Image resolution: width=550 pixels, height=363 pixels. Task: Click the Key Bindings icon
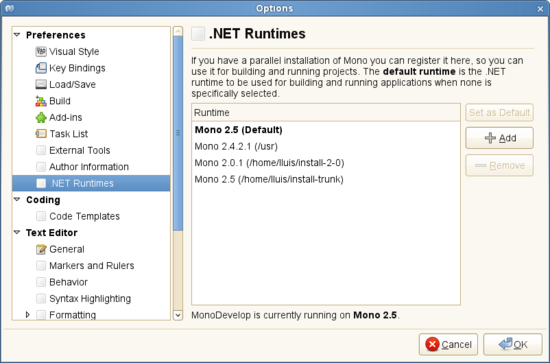(x=41, y=68)
